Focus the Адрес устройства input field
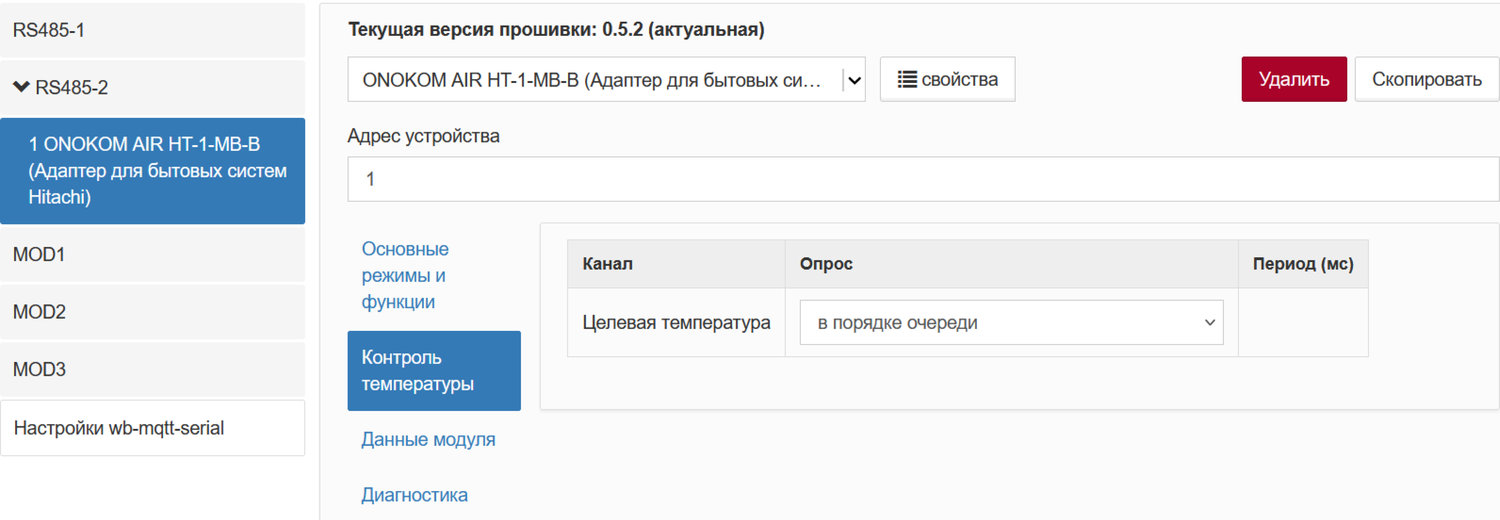This screenshot has width=1500, height=520. (923, 180)
